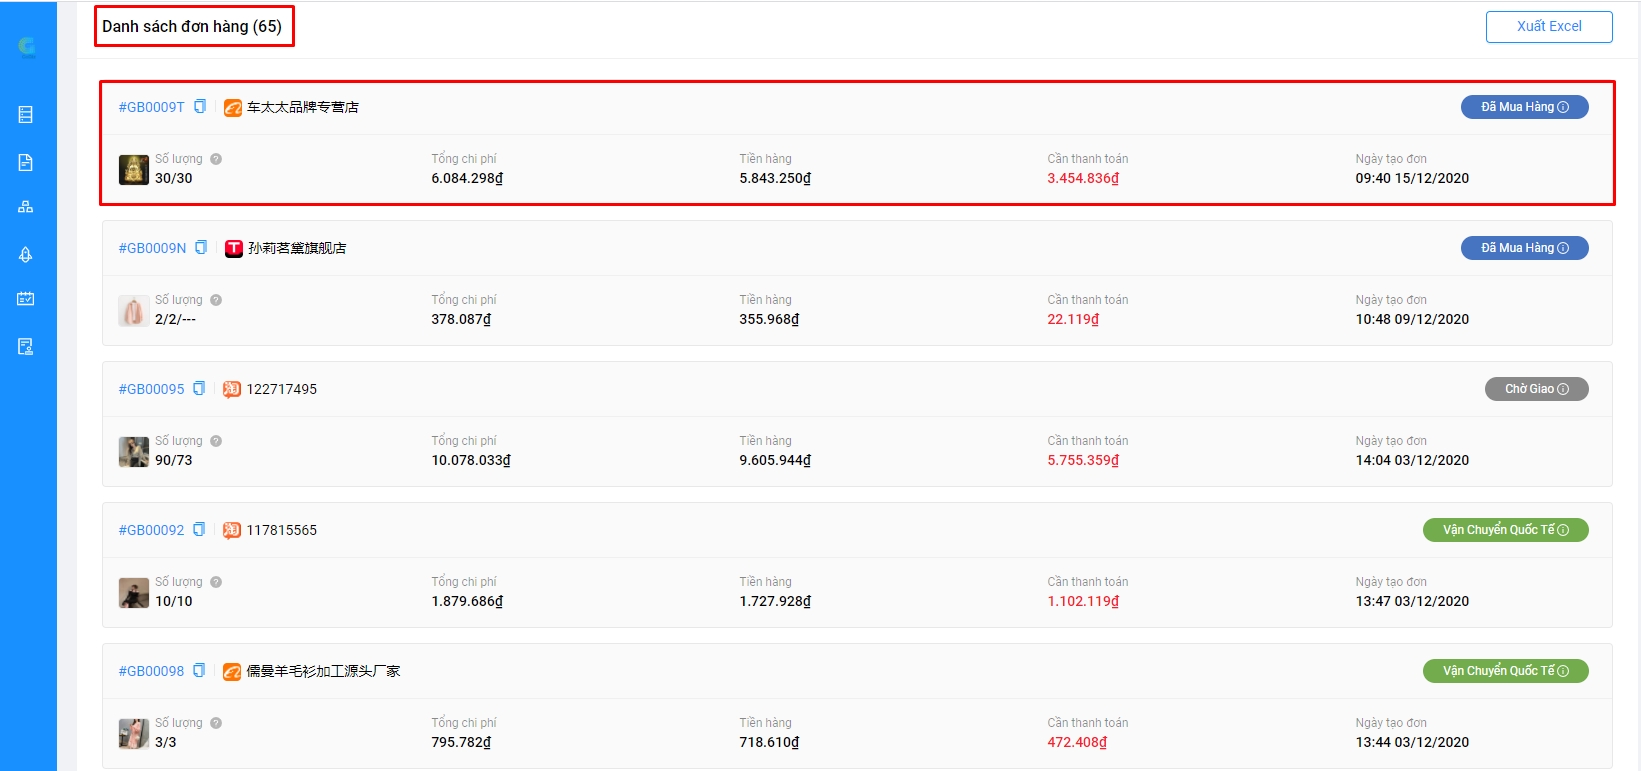1641x771 pixels.
Task: Copy order code #GB00095
Action: 199,389
